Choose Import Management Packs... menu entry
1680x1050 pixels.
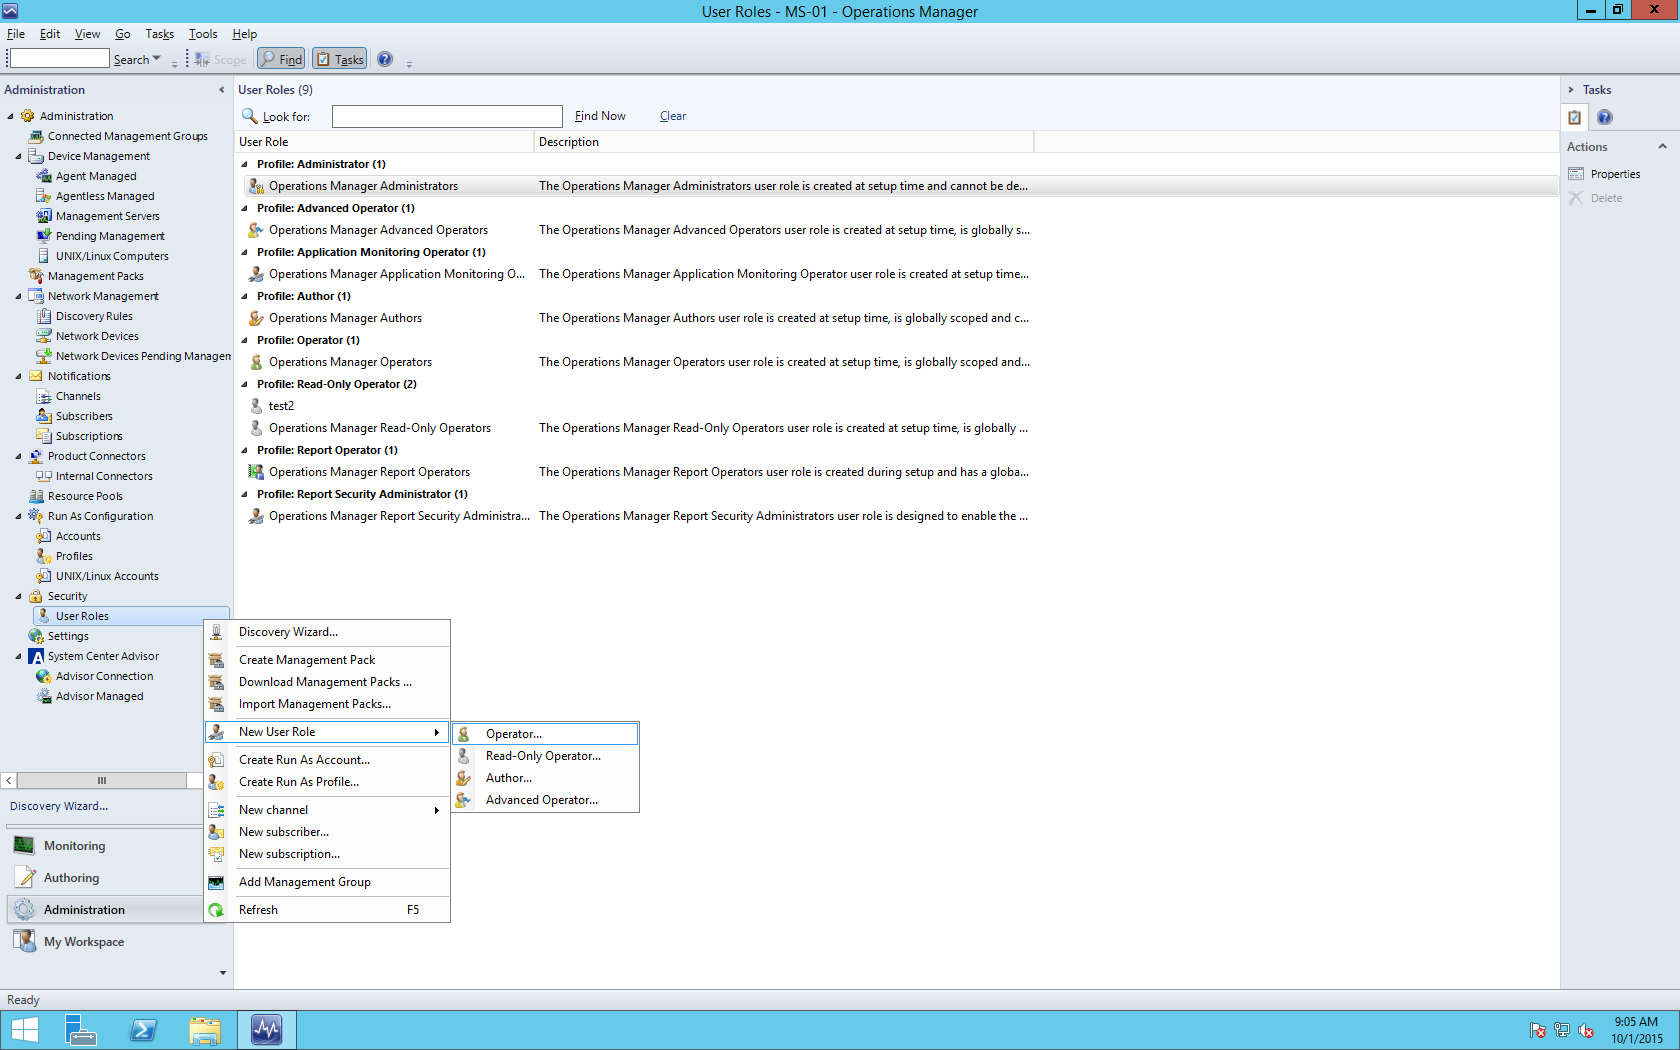pos(314,704)
